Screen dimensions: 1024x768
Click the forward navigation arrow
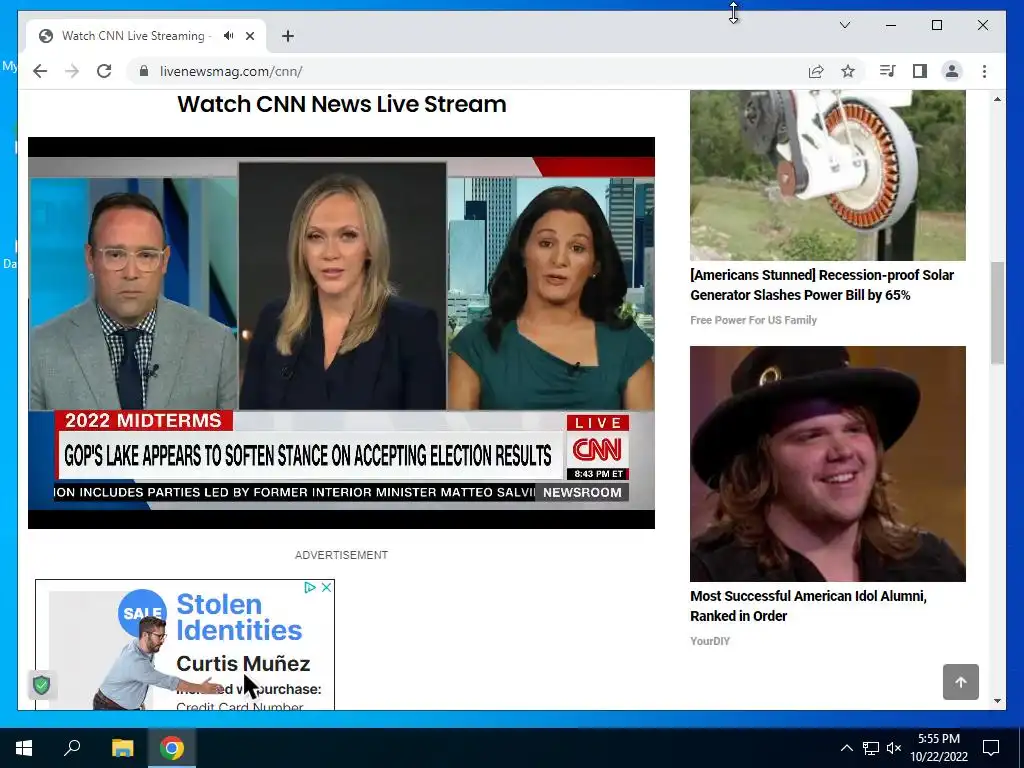72,71
